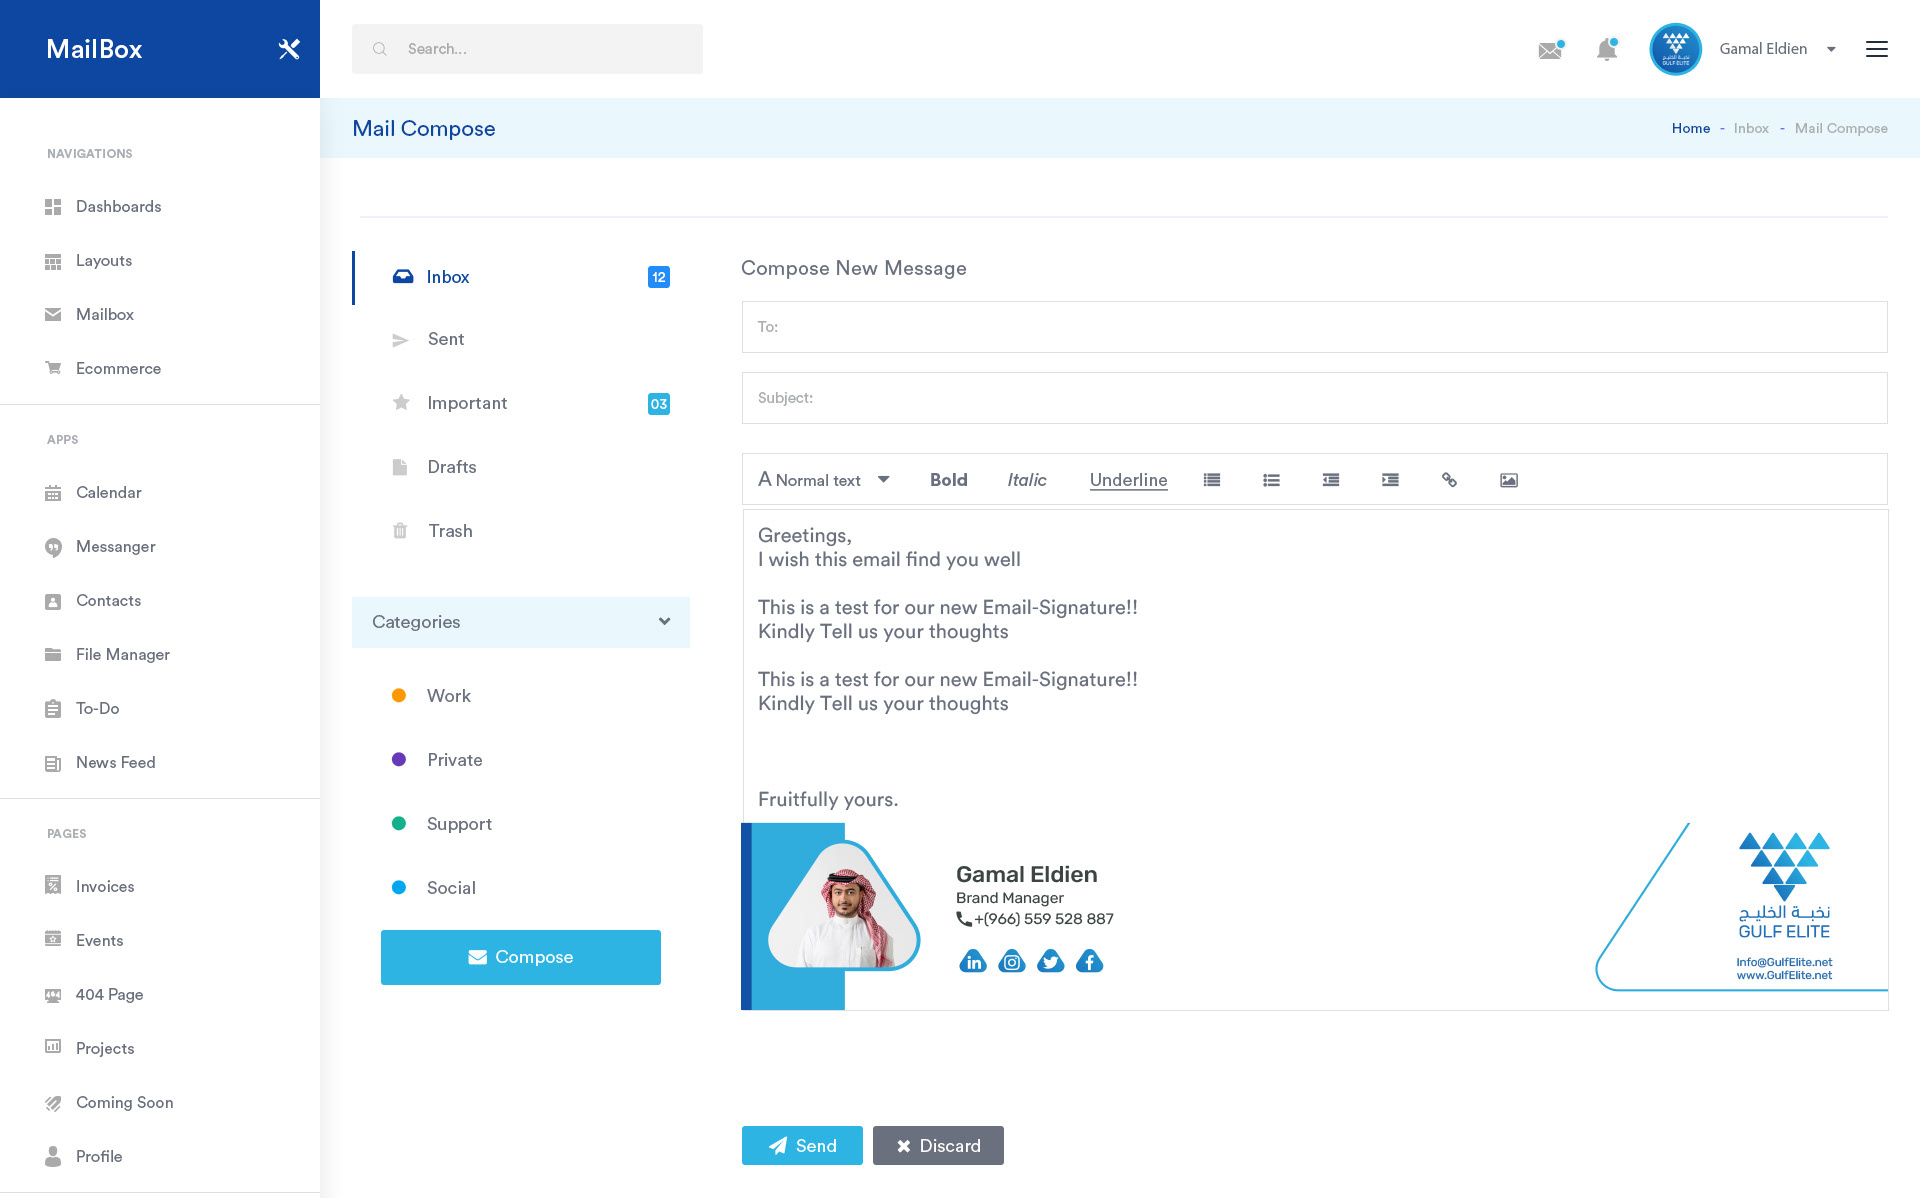The width and height of the screenshot is (1920, 1198).
Task: Open the Gamal Eldien user dropdown
Action: [x=1777, y=49]
